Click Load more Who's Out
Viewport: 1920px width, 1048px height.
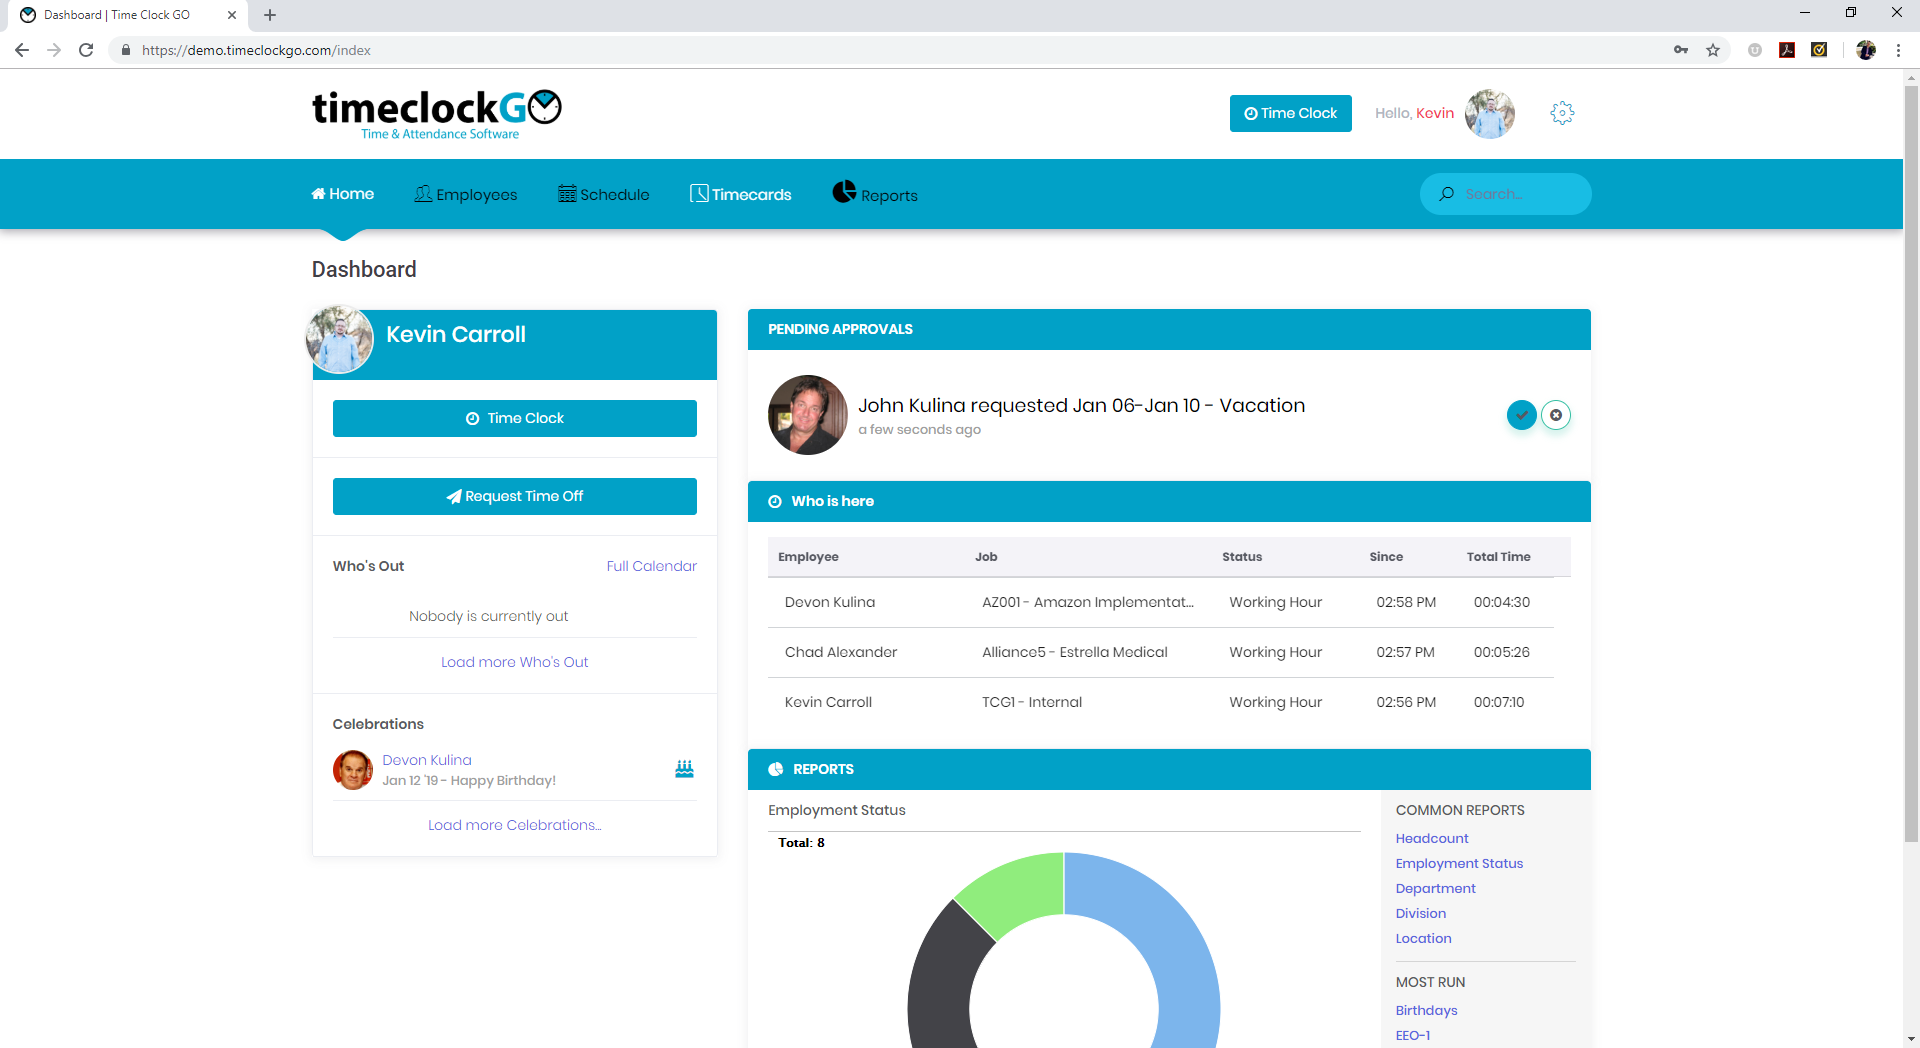pos(515,662)
